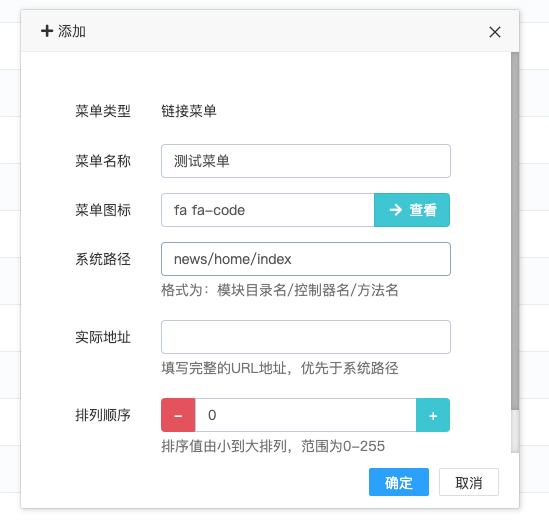Focus the 系统路径 field with news/home/index
549x520 pixels.
pyautogui.click(x=306, y=259)
